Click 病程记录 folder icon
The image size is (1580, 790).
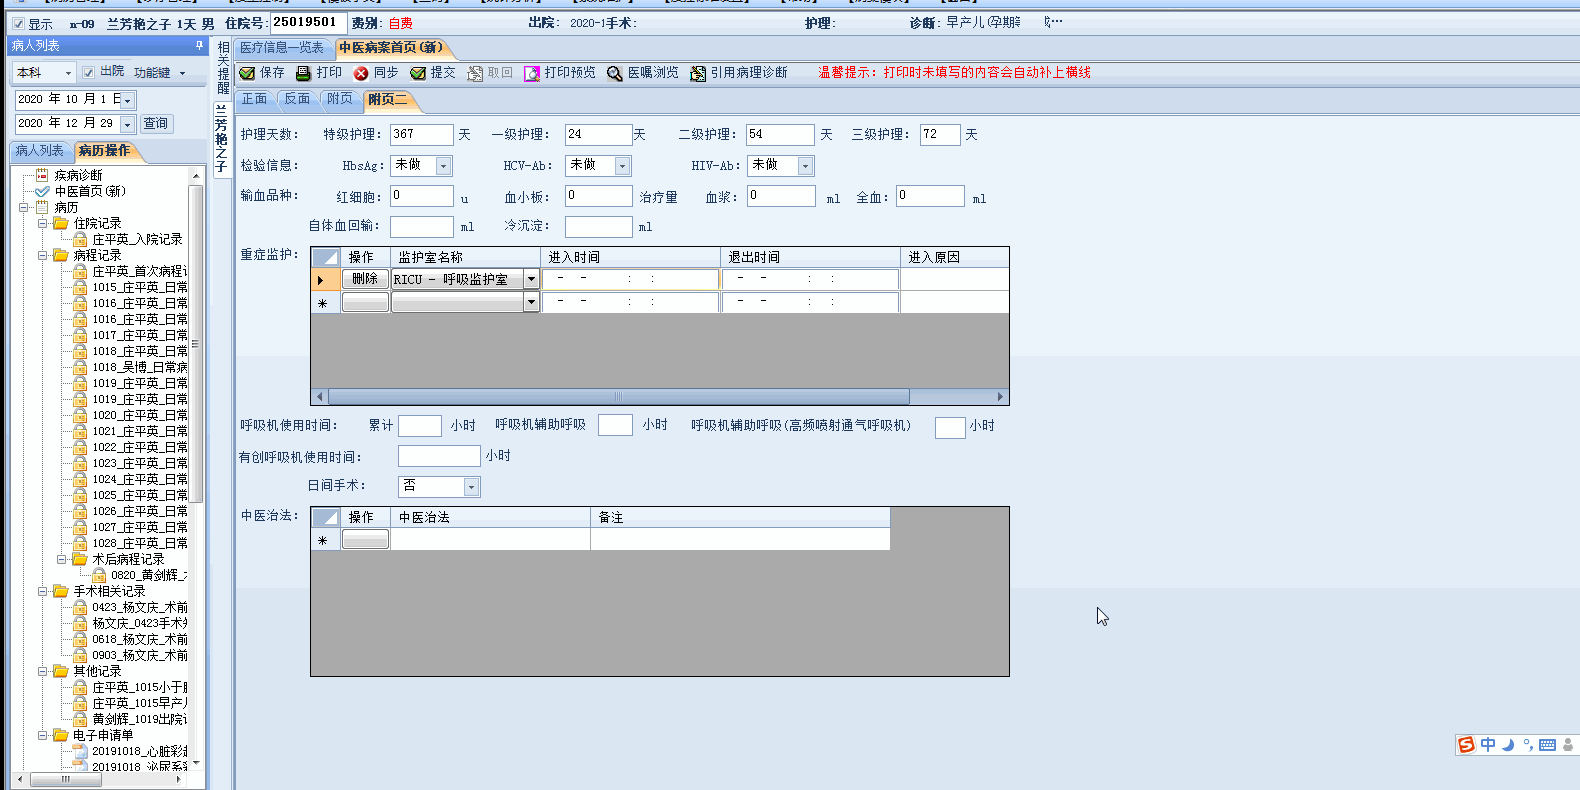61,255
